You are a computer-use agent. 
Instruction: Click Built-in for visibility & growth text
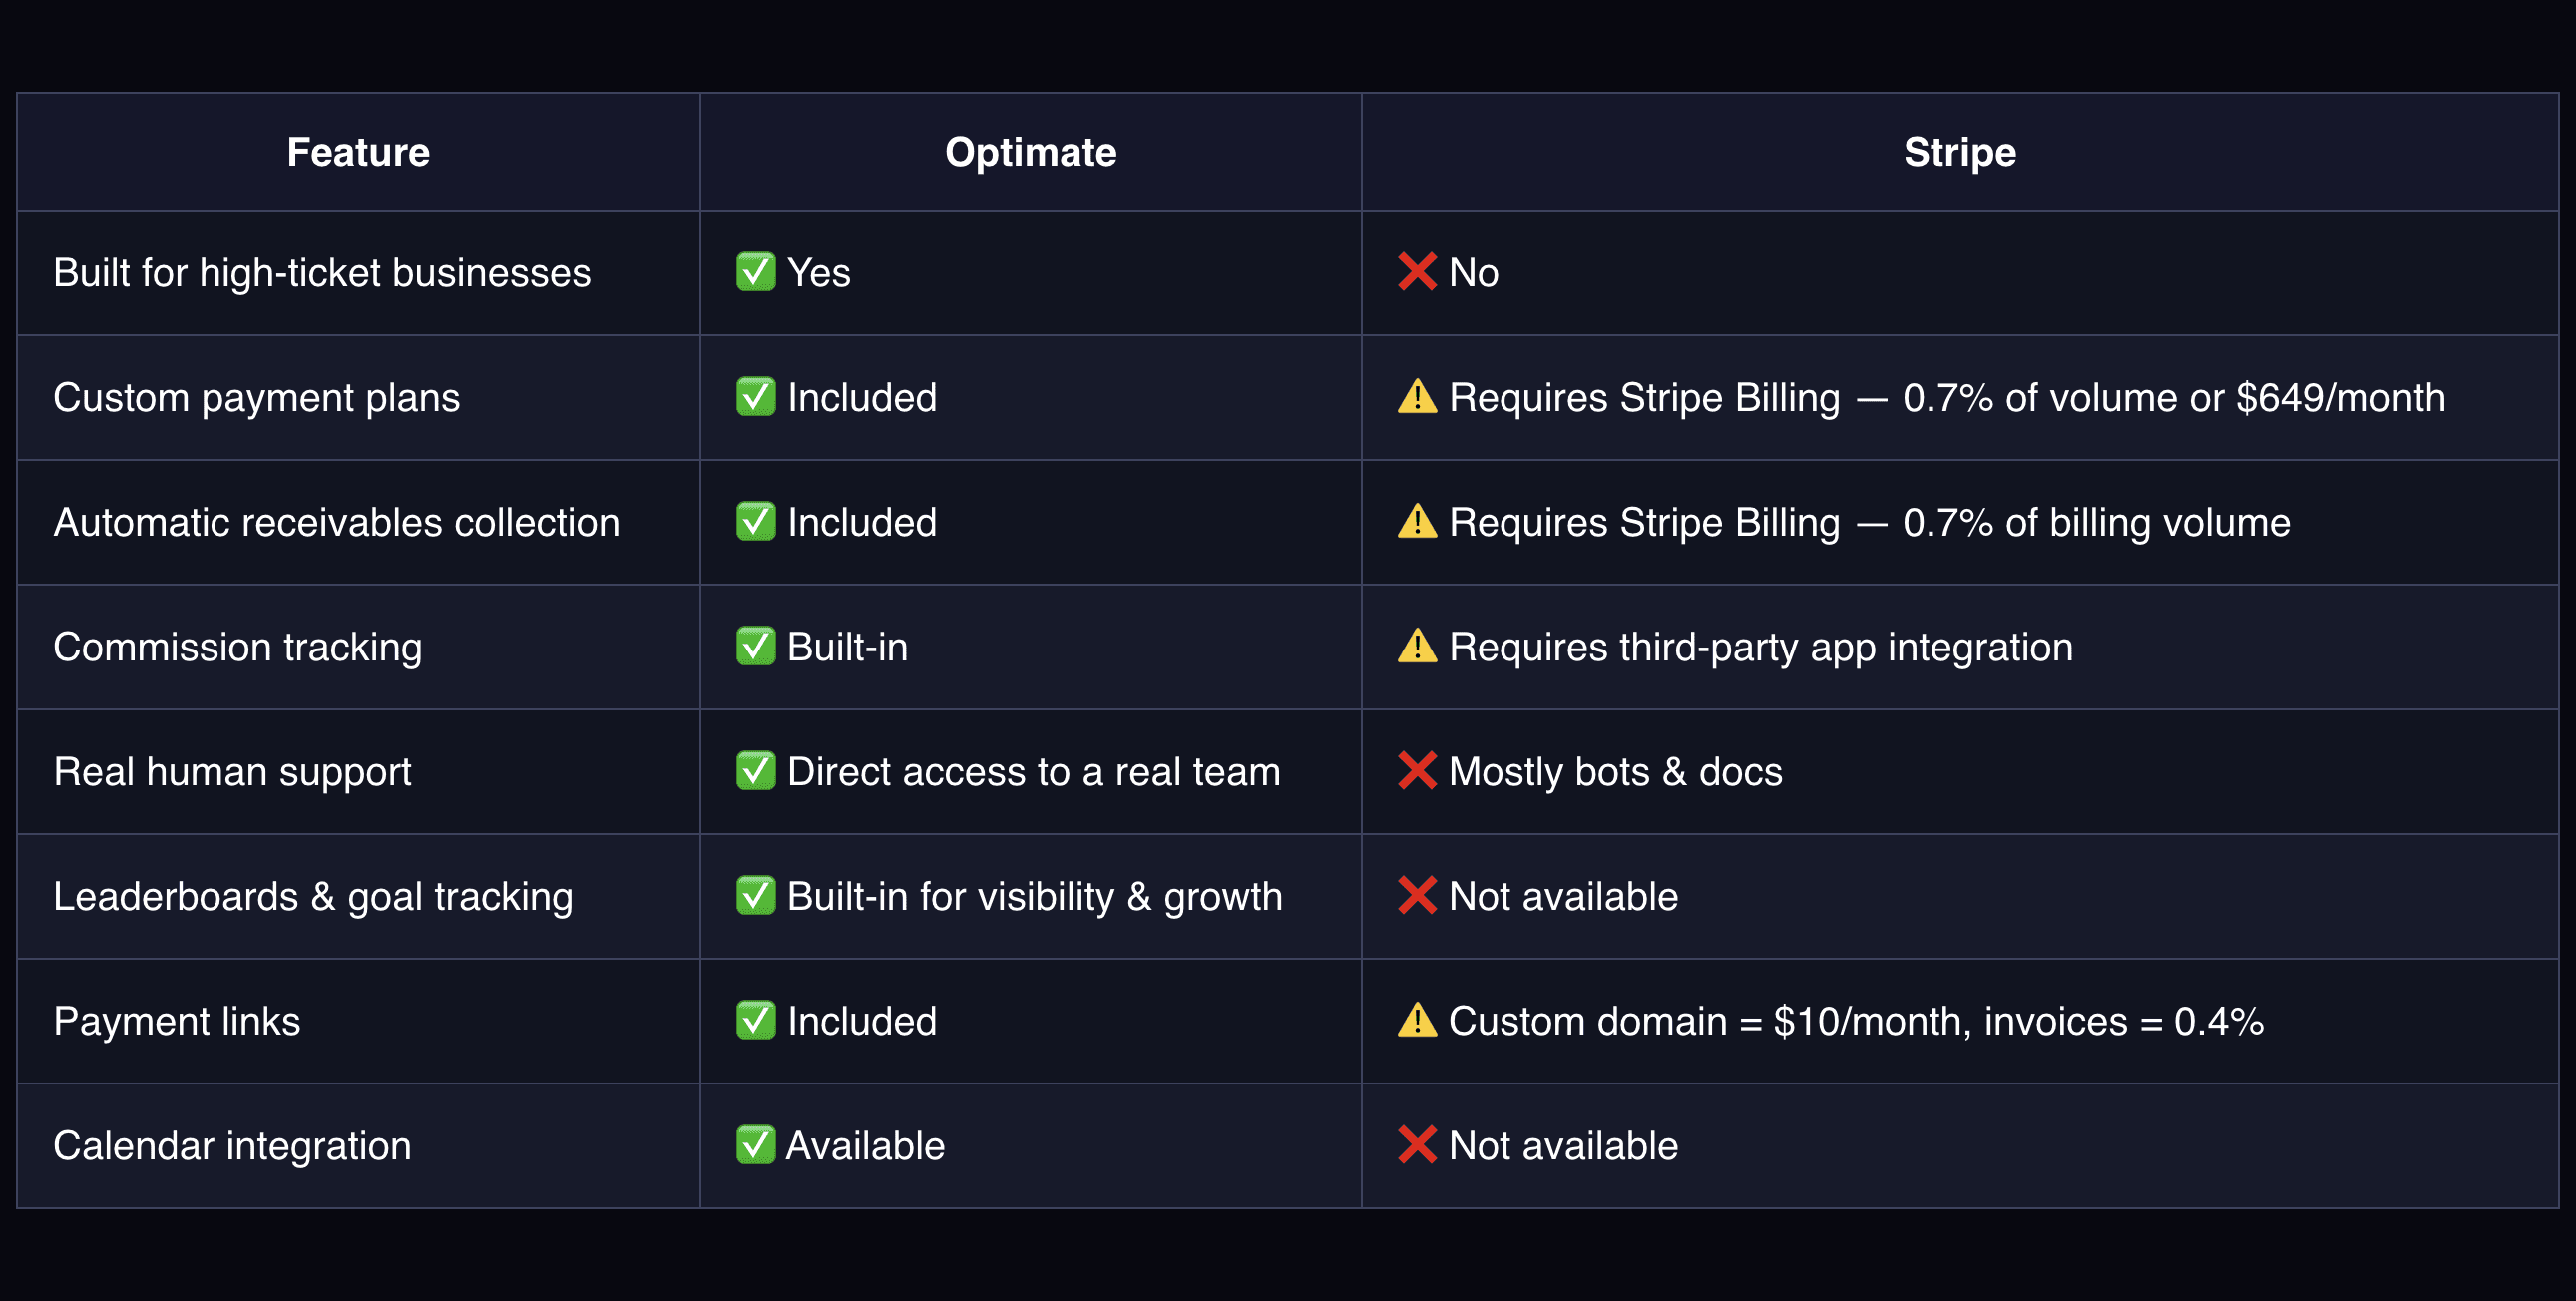pyautogui.click(x=1034, y=897)
